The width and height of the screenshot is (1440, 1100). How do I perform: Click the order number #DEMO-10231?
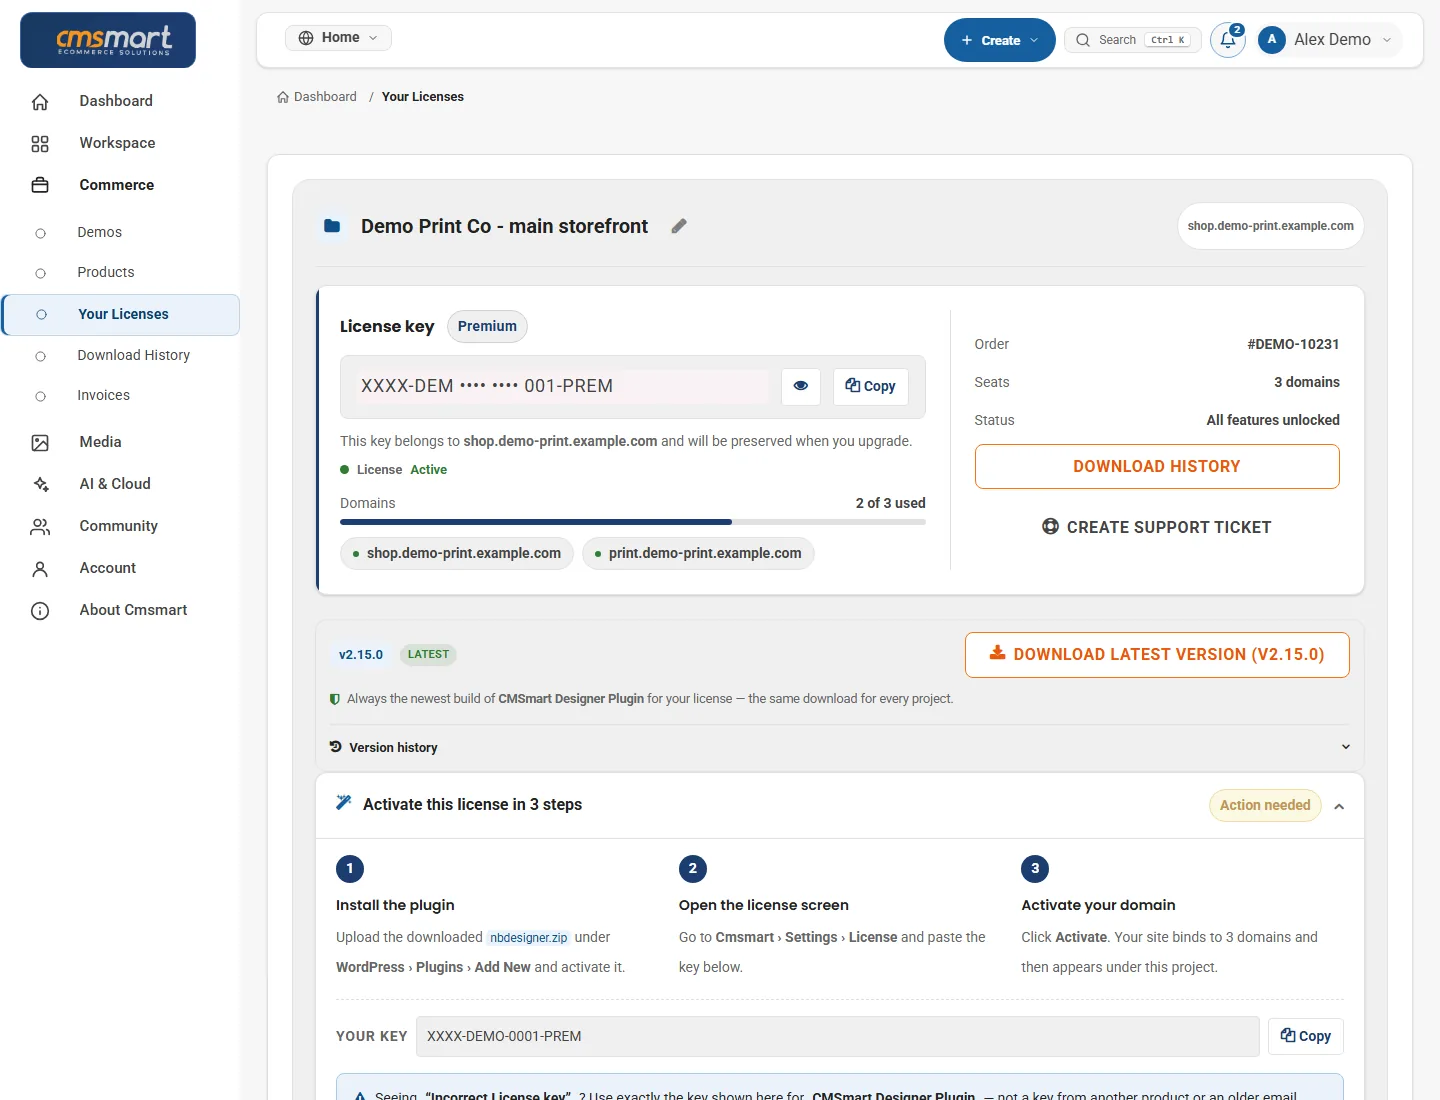coord(1293,344)
